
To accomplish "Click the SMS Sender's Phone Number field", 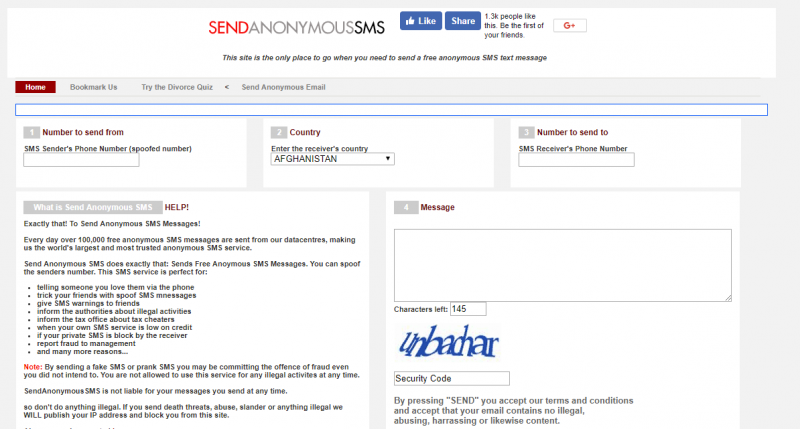I will (x=81, y=160).
